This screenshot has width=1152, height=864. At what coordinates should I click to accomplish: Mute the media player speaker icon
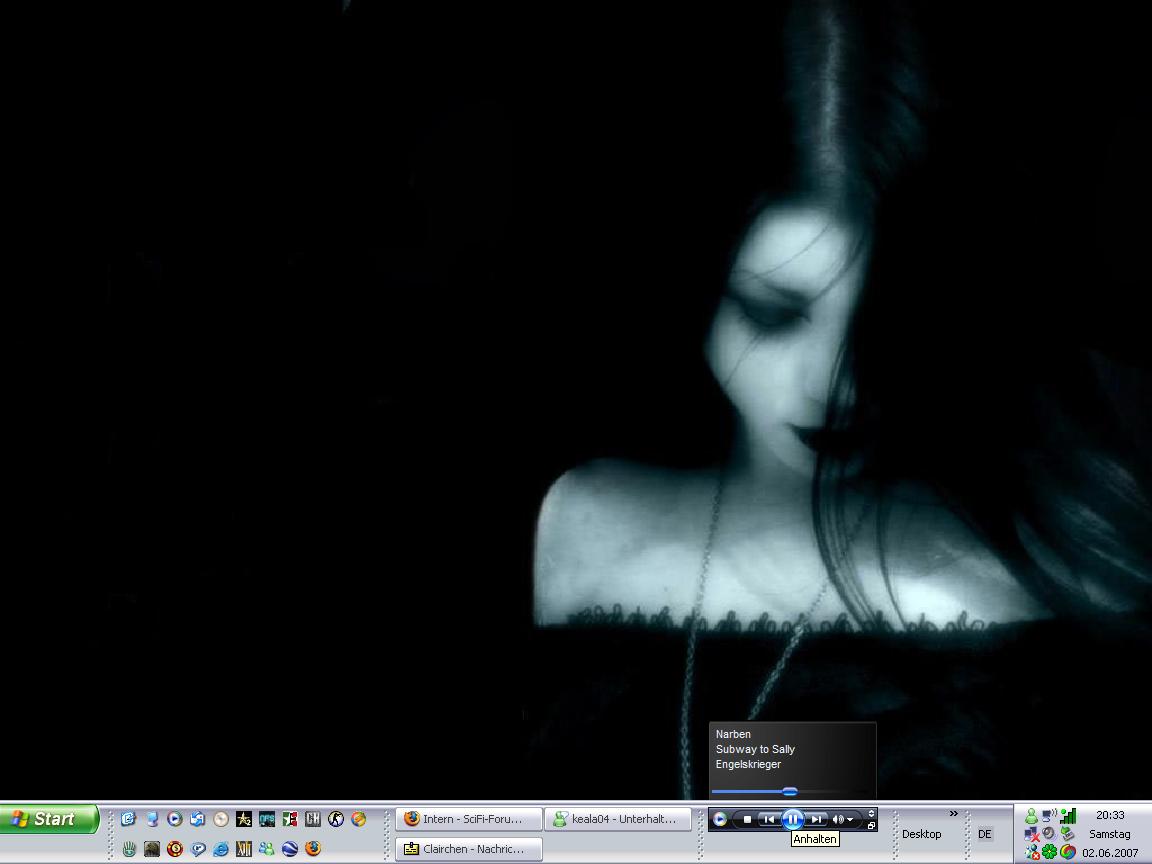click(x=838, y=819)
